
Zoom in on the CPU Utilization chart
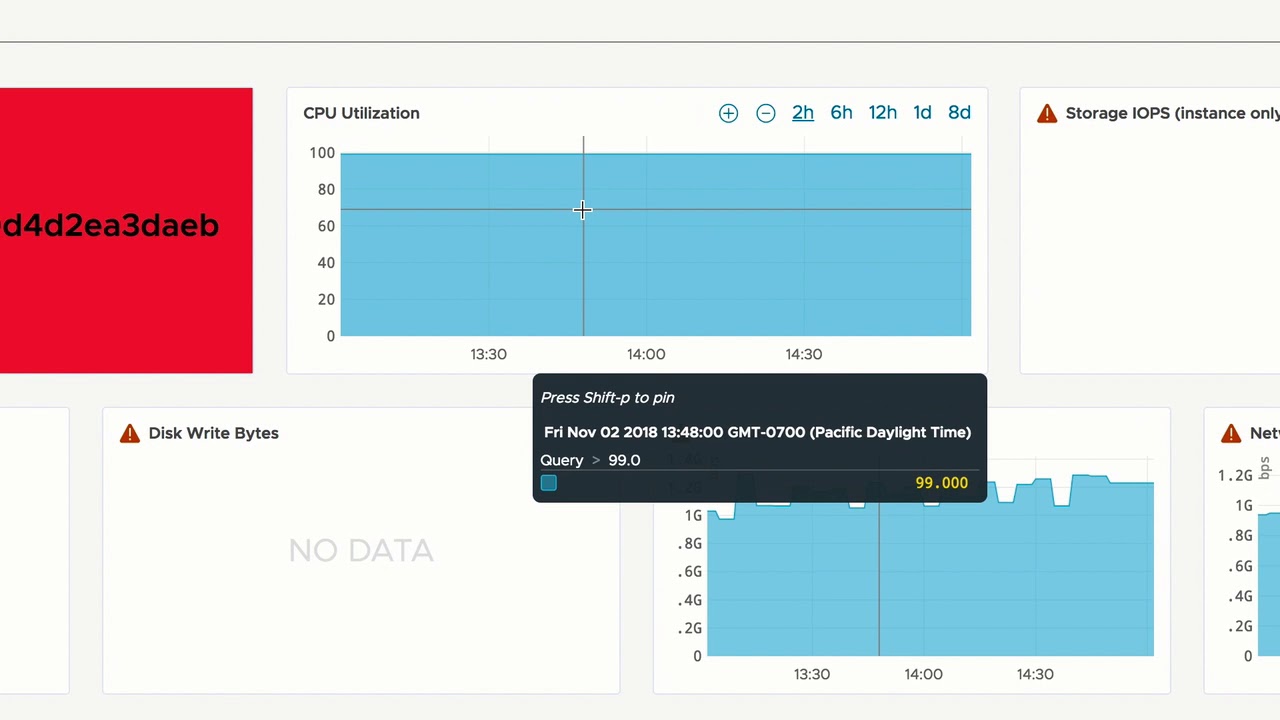click(728, 113)
